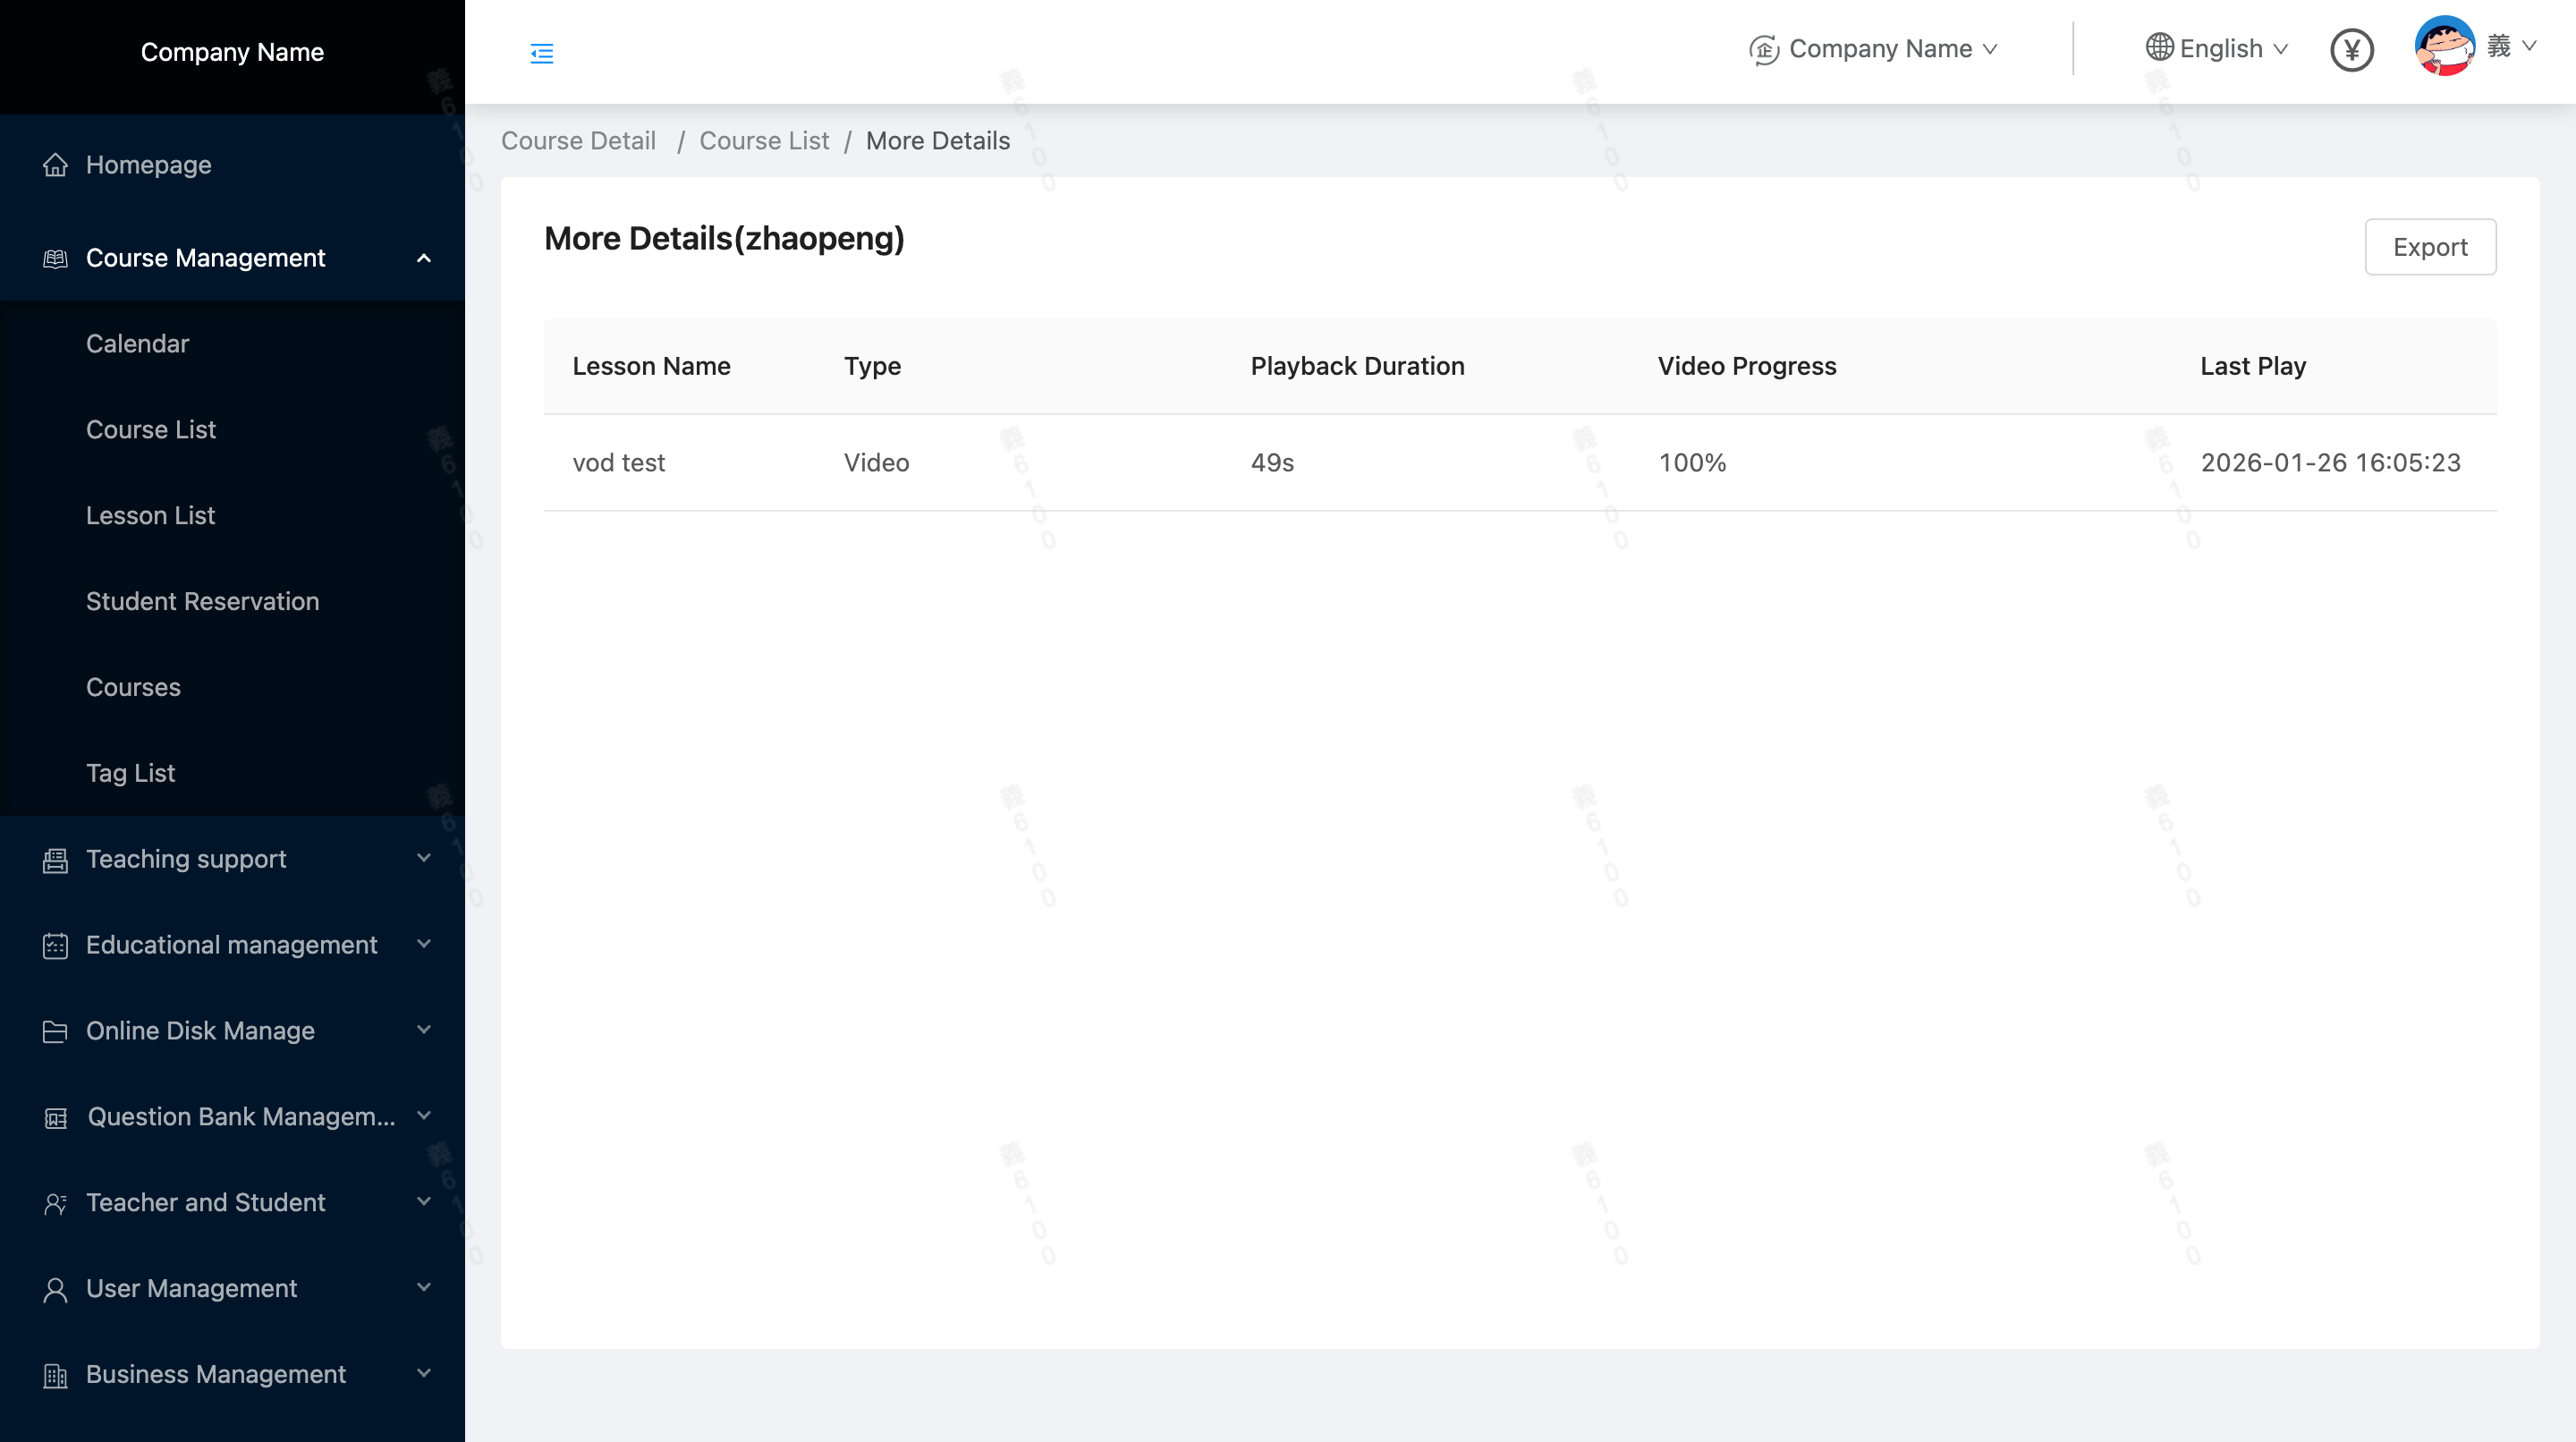Viewport: 2576px width, 1442px height.
Task: Click the Online Disk Manage folder icon
Action: [x=56, y=1031]
